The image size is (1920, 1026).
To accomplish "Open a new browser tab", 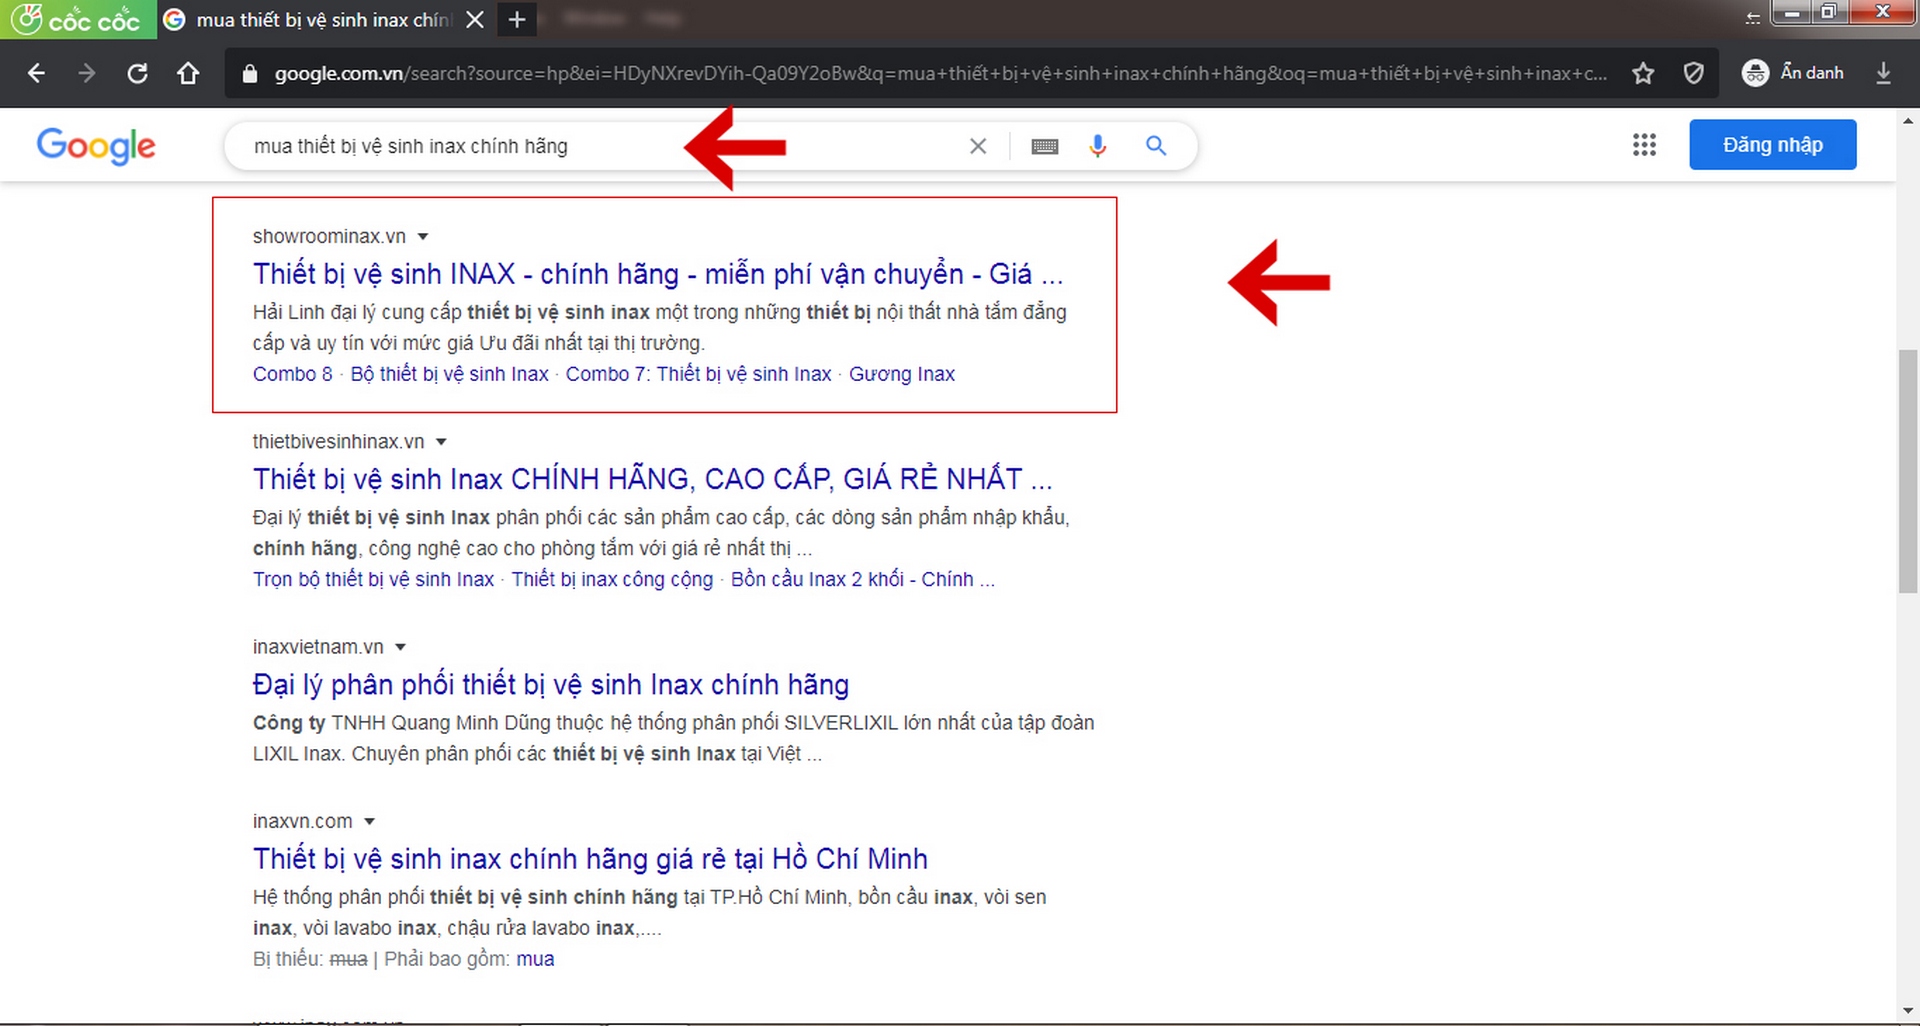I will click(x=517, y=19).
